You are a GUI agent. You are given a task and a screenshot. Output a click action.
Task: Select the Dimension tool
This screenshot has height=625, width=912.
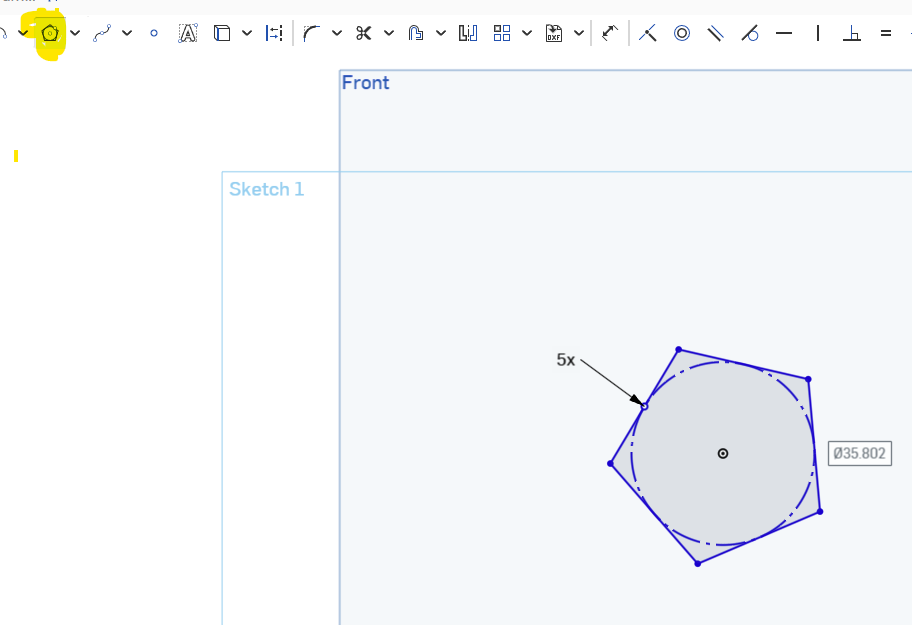610,33
